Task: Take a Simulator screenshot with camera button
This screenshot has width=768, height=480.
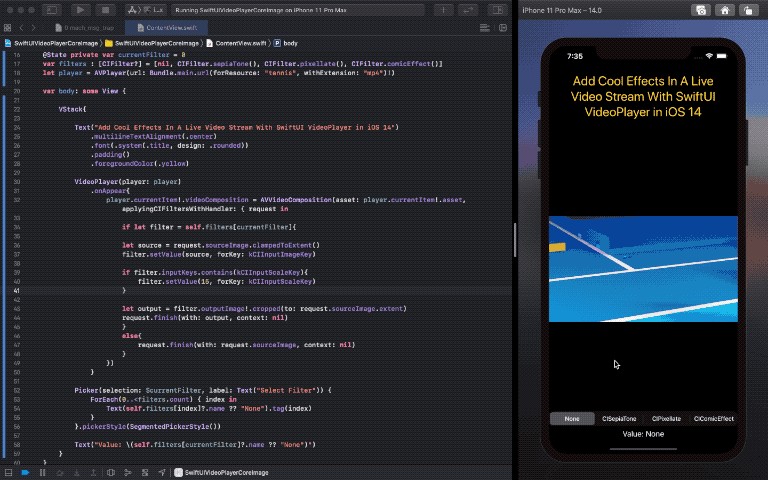Action: click(x=701, y=10)
